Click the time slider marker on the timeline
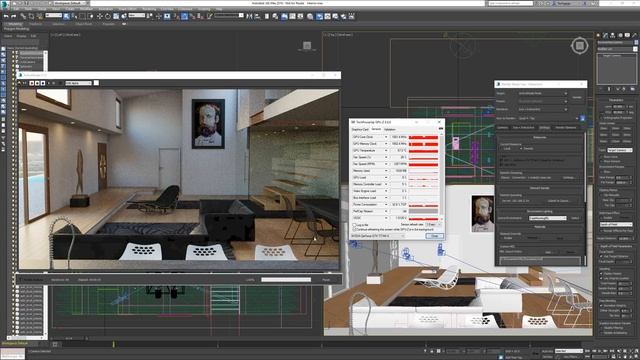 113,345
